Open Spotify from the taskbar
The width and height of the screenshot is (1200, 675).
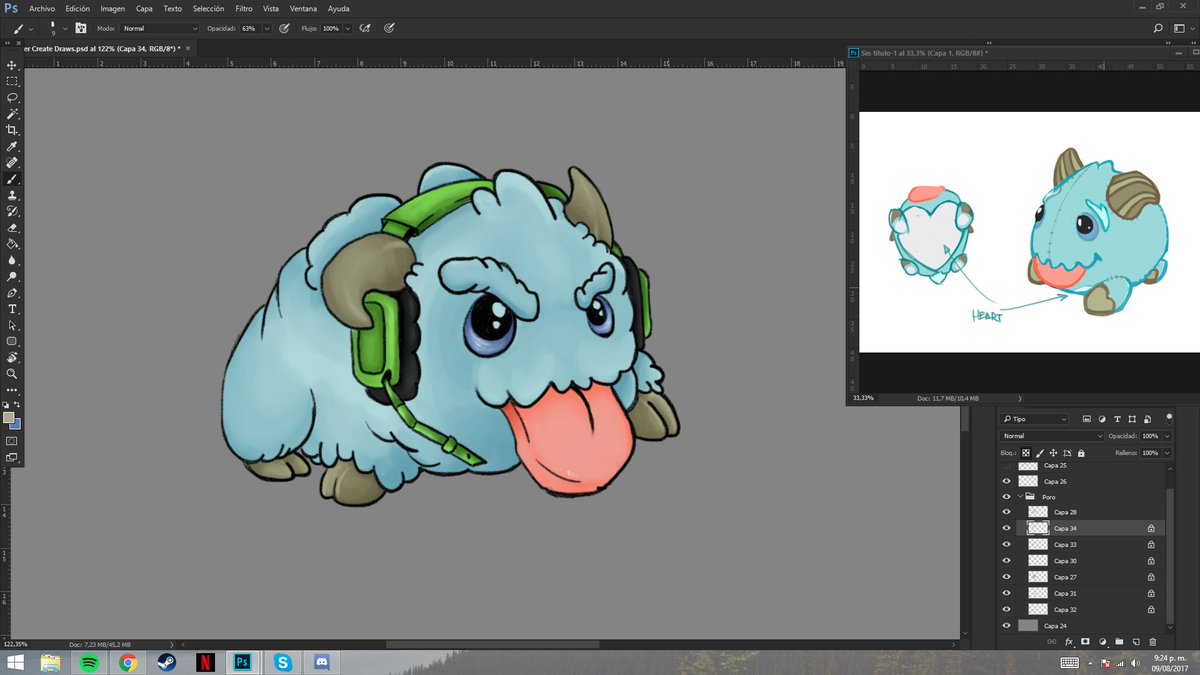point(90,661)
